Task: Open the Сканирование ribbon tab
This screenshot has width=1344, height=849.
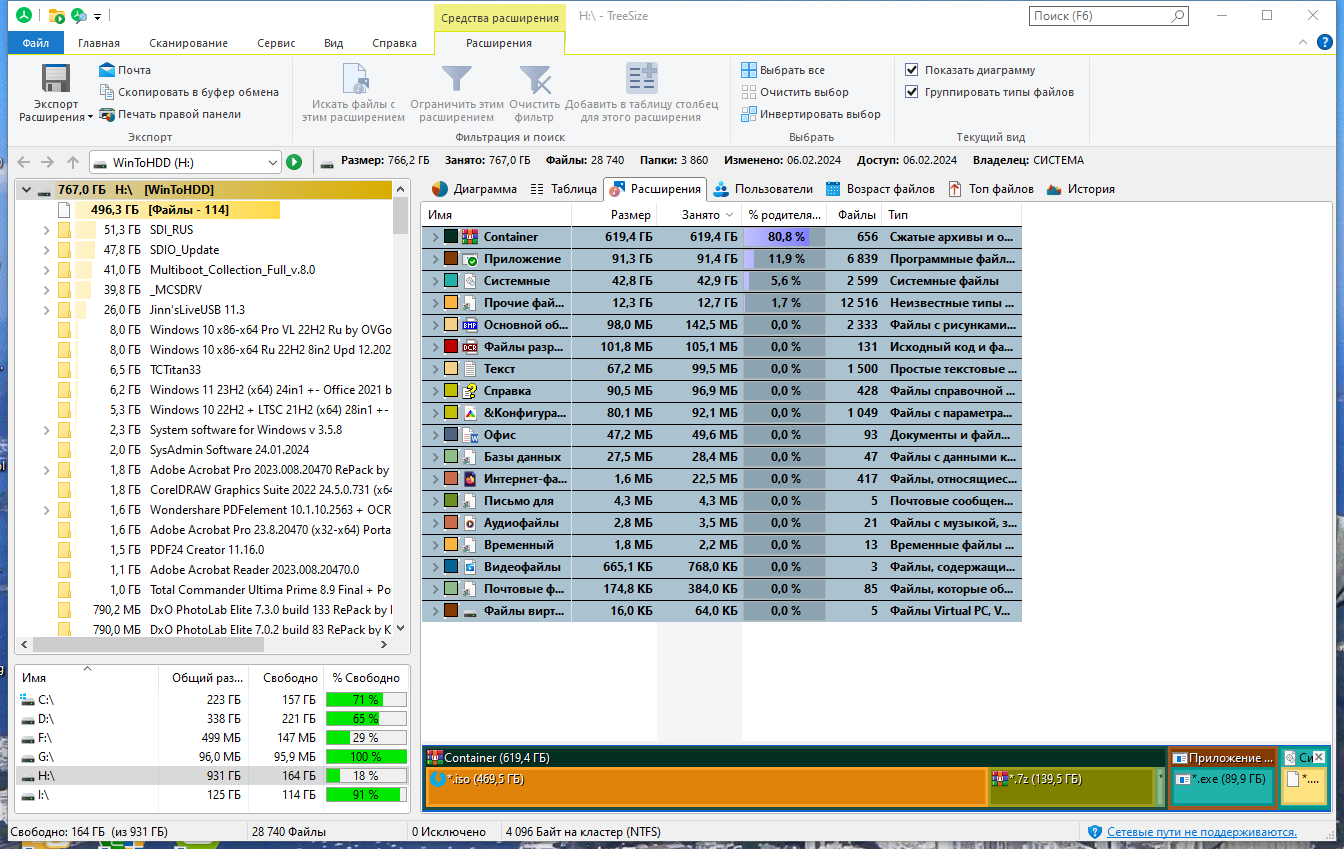Action: pyautogui.click(x=189, y=43)
